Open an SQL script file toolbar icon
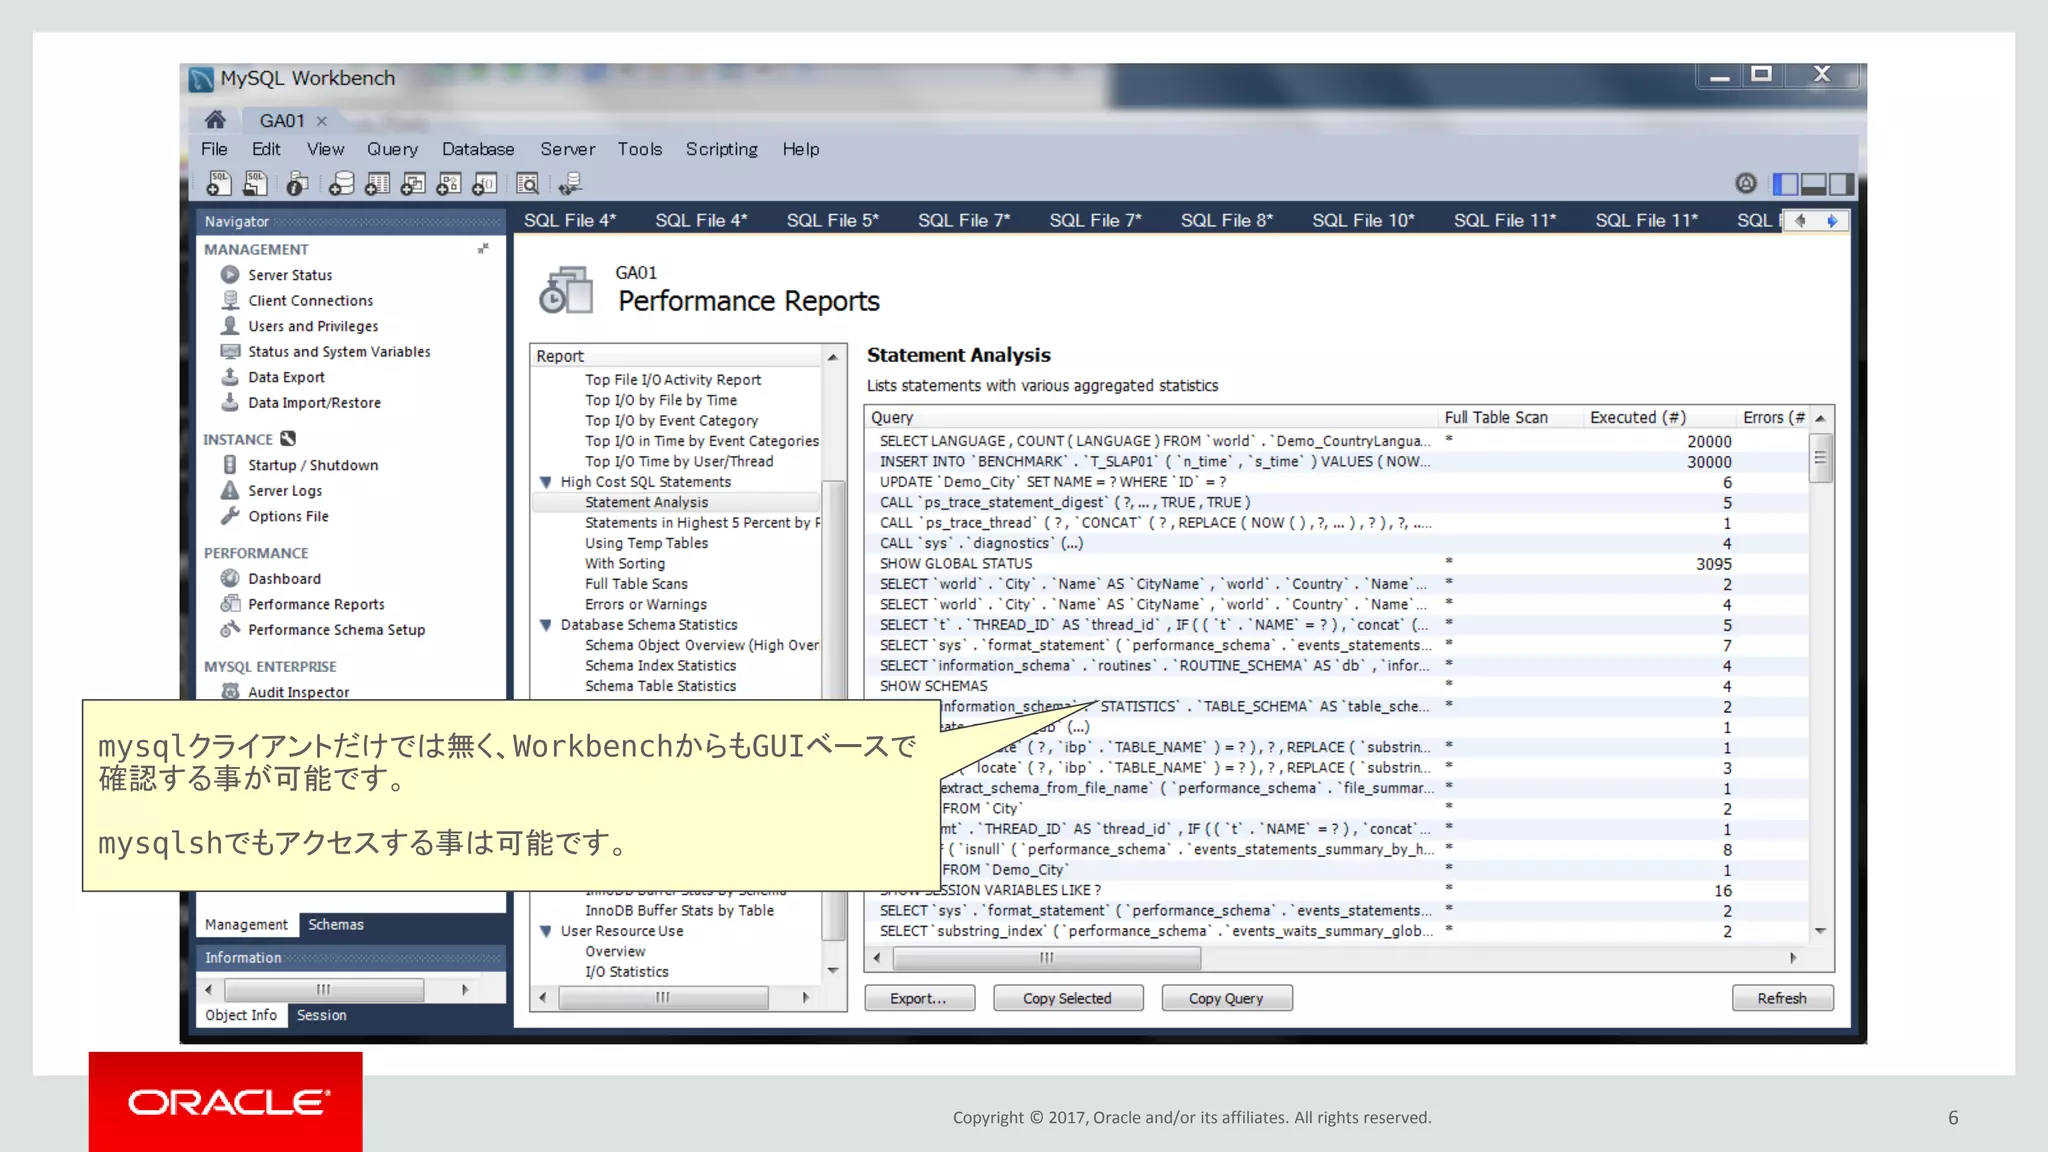Viewport: 2048px width, 1152px height. pos(256,184)
